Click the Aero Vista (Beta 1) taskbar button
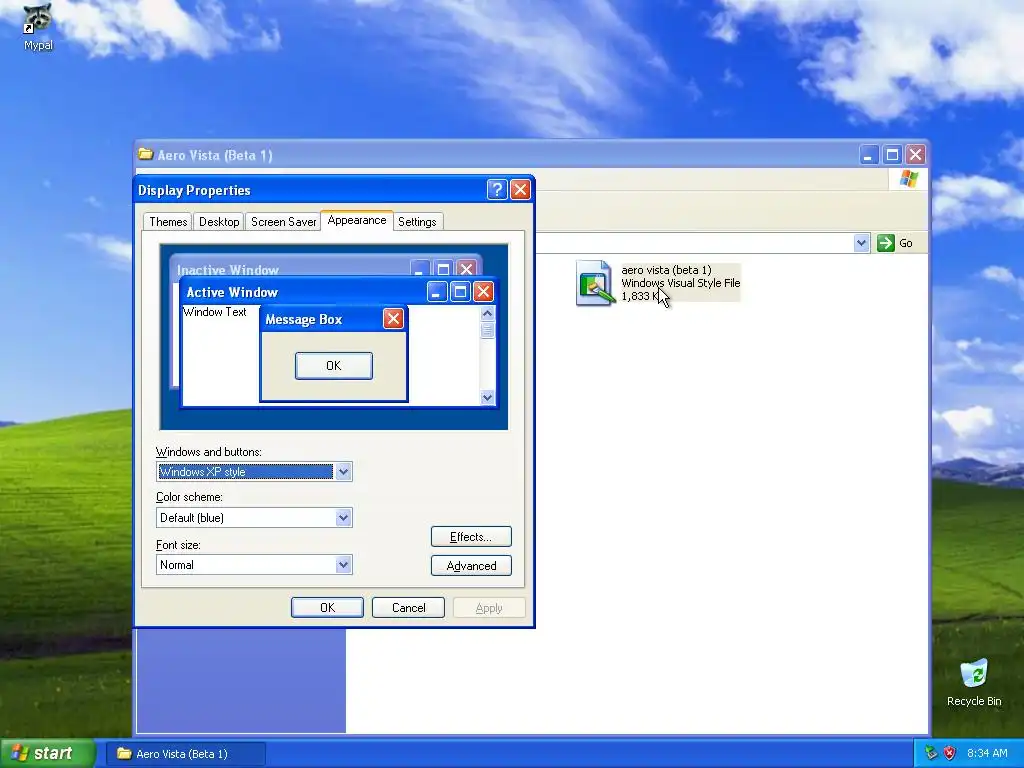This screenshot has width=1024, height=768. pos(186,754)
